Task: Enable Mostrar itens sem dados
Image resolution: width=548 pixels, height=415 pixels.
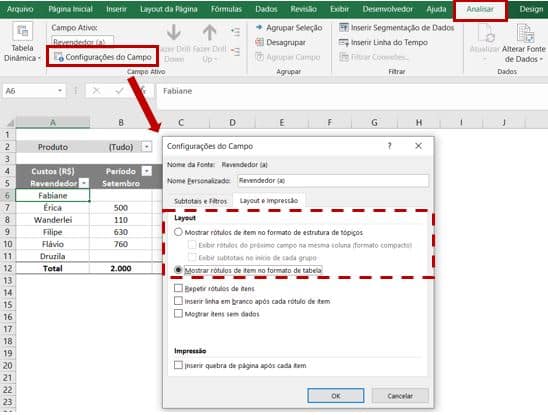Action: [x=178, y=313]
